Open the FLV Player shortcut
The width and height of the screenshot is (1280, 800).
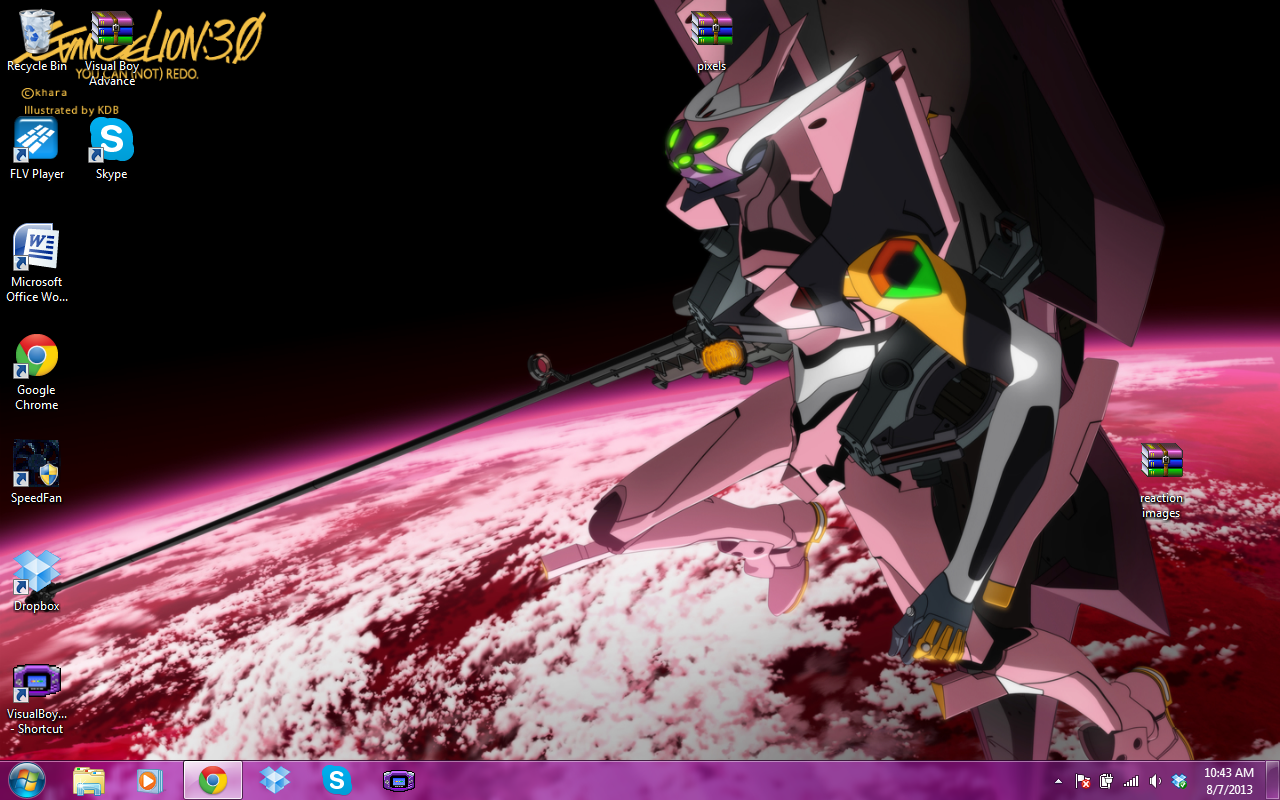[x=37, y=149]
